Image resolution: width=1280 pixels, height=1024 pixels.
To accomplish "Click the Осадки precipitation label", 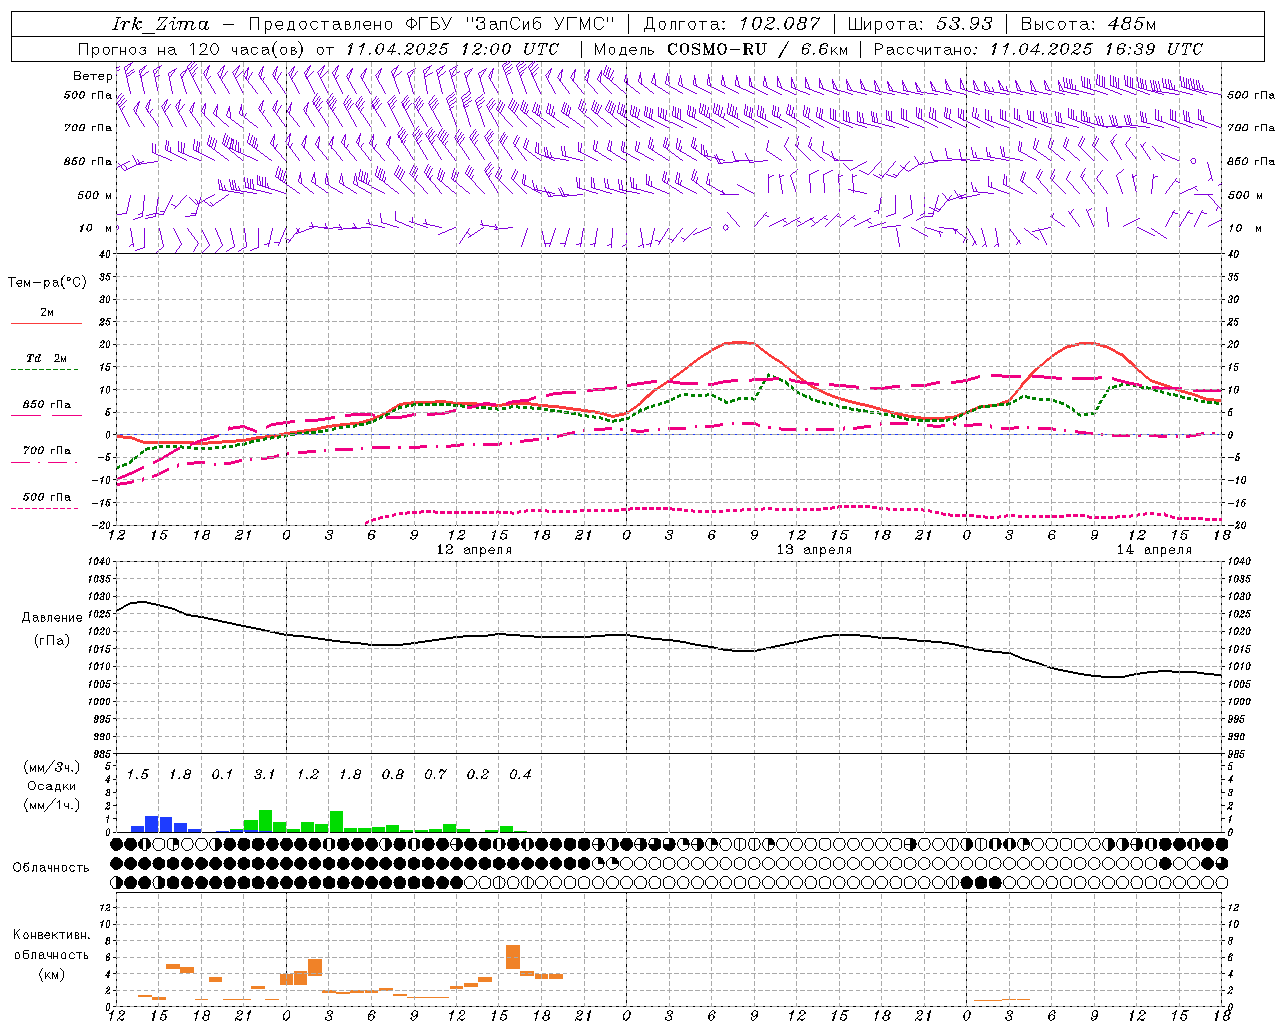I will click(51, 786).
